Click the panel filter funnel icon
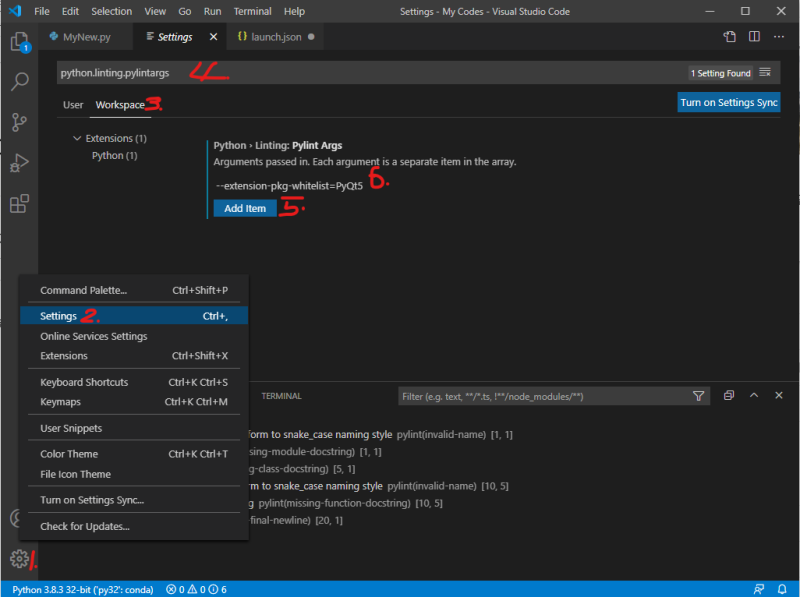Screen dimensions: 800x597 (698, 396)
